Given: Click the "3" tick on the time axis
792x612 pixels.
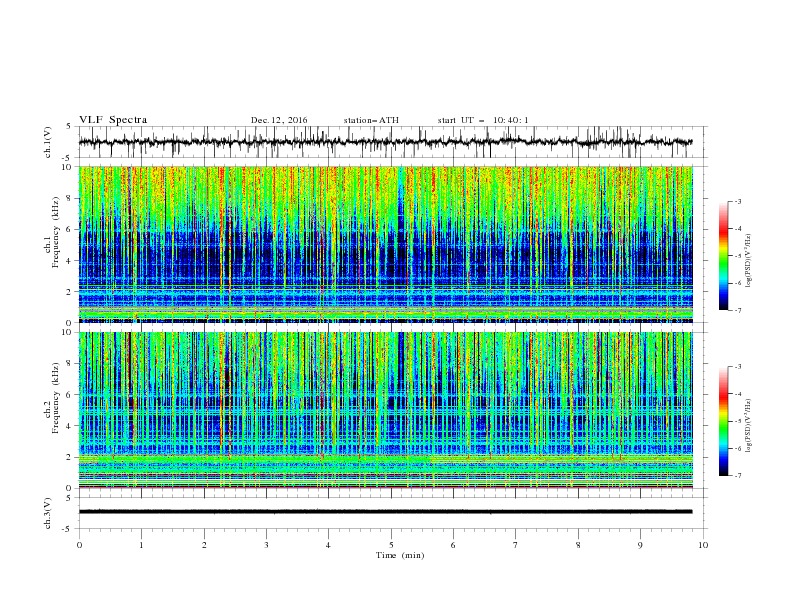Looking at the screenshot, I should point(266,545).
